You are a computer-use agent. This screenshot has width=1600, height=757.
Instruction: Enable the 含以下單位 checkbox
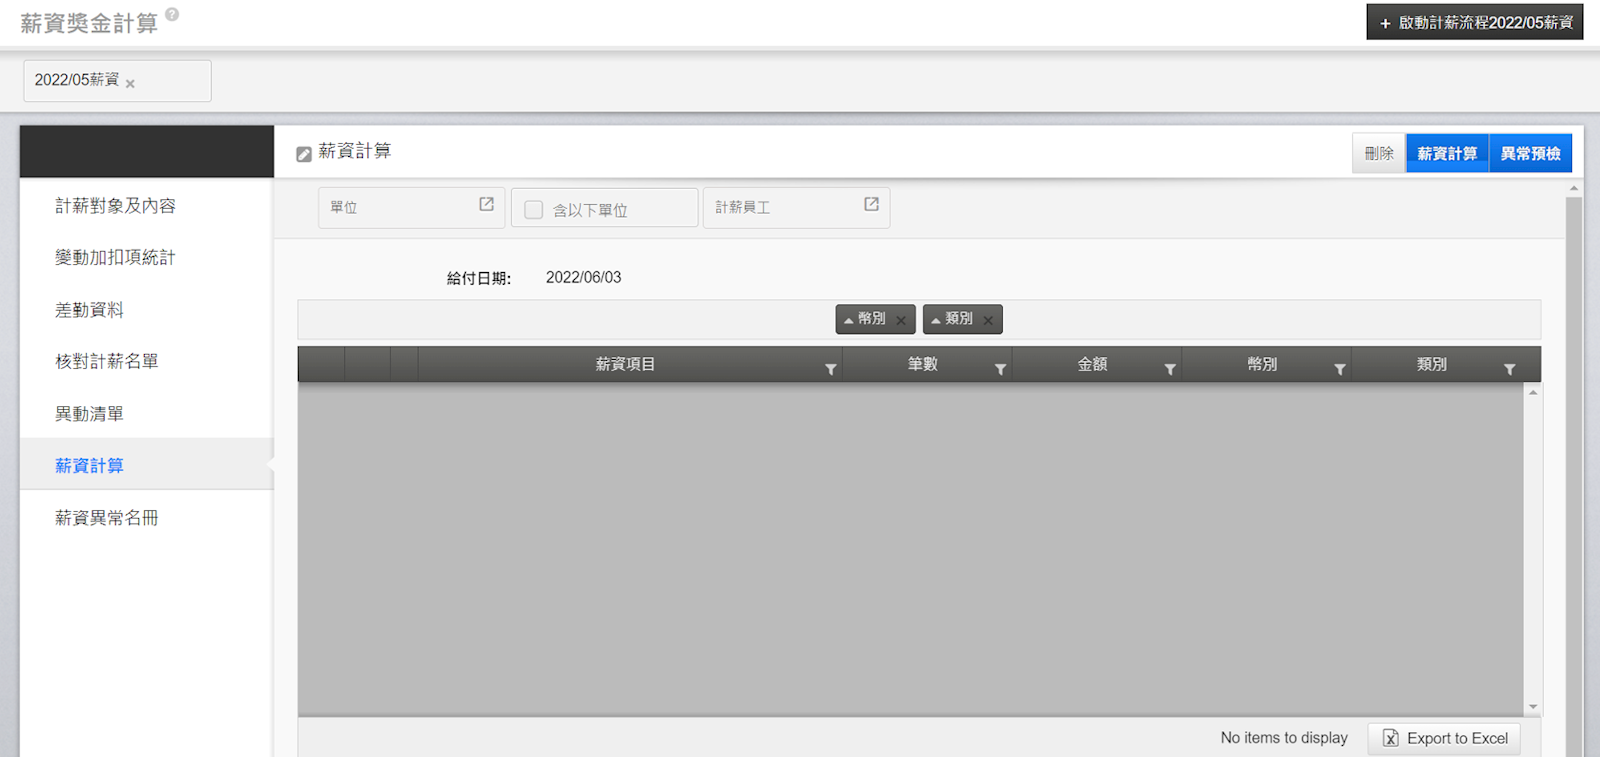[x=534, y=210]
